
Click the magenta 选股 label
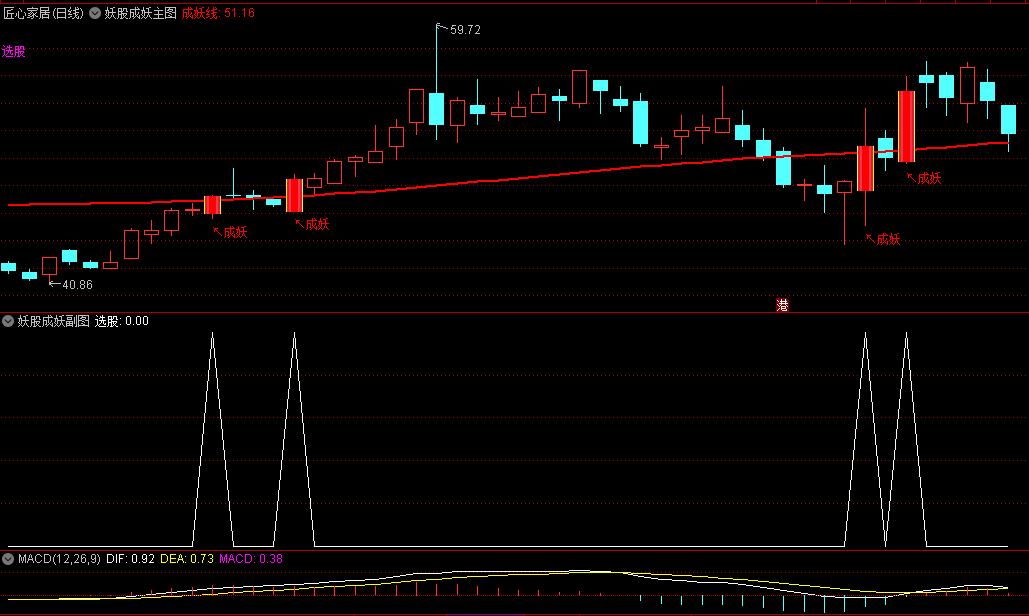coord(14,51)
